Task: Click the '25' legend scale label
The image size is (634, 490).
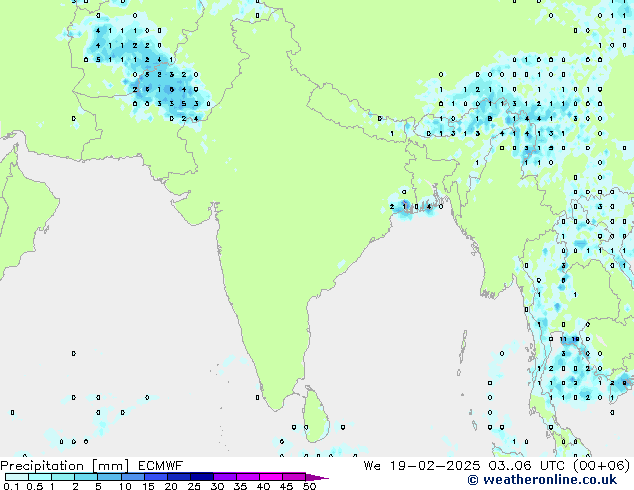Action: (194, 486)
